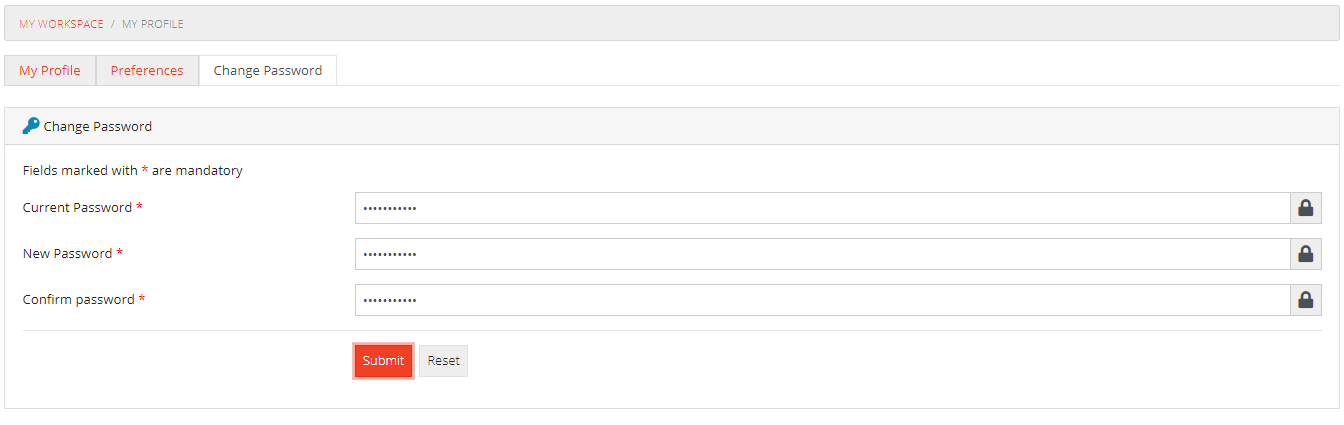Select the Change Password tab
This screenshot has height=425, width=1344.
[268, 70]
